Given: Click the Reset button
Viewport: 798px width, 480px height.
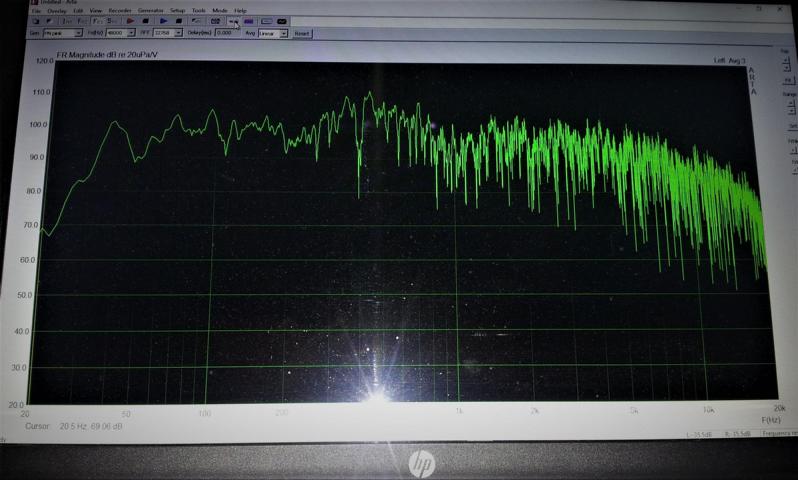Looking at the screenshot, I should 302,34.
